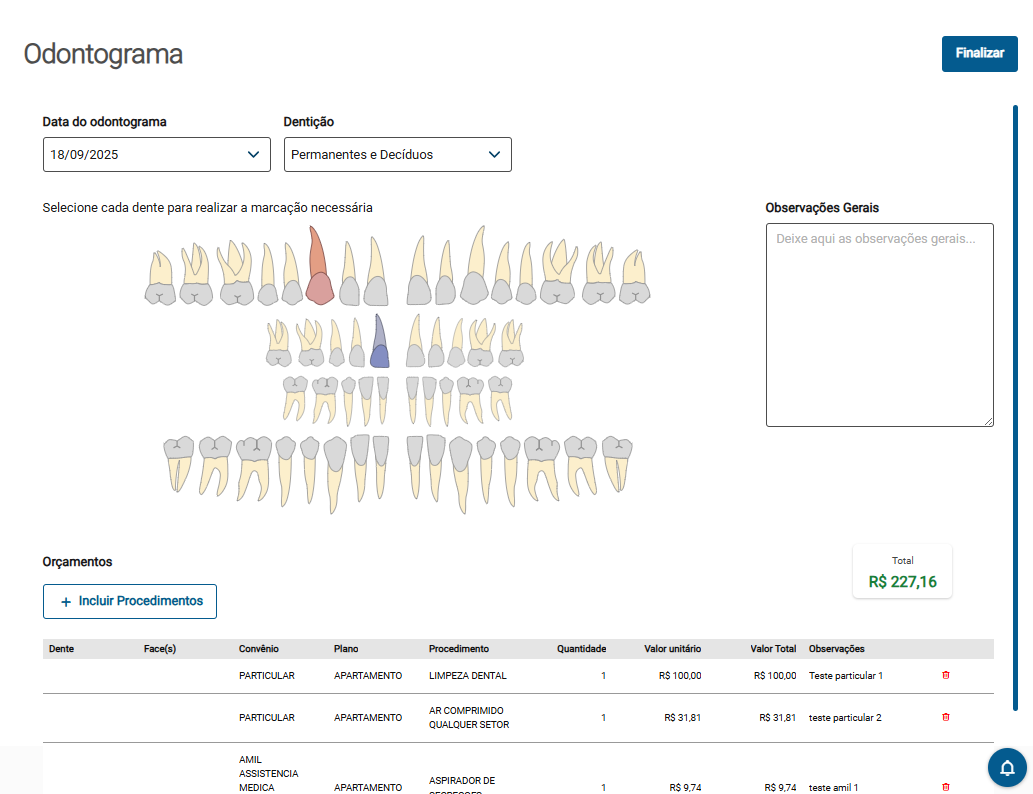Viewport: 1033px width, 794px height.
Task: Click Incluir Procedimentos button
Action: (x=130, y=601)
